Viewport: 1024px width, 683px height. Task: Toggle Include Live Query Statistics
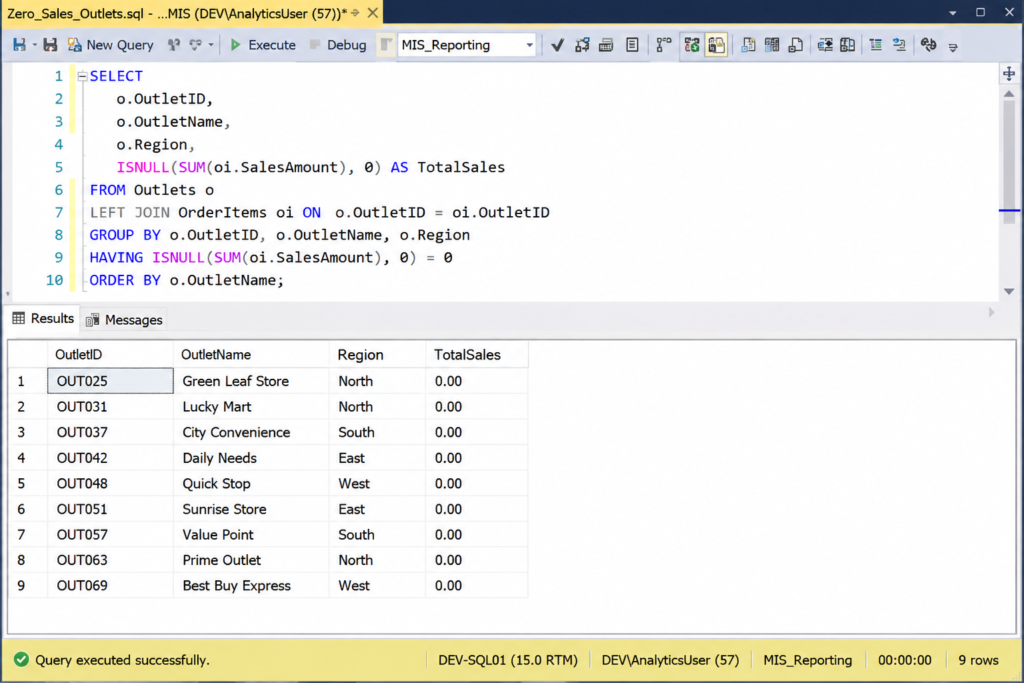(x=692, y=45)
